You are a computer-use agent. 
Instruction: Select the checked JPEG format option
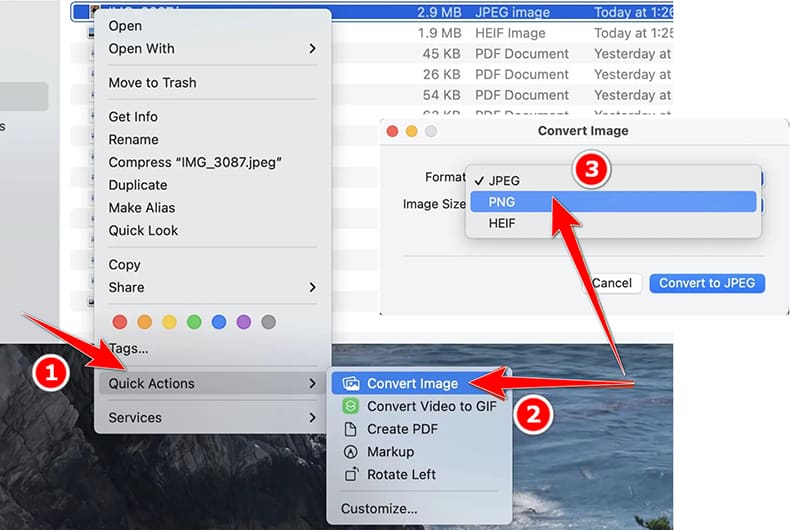click(504, 180)
